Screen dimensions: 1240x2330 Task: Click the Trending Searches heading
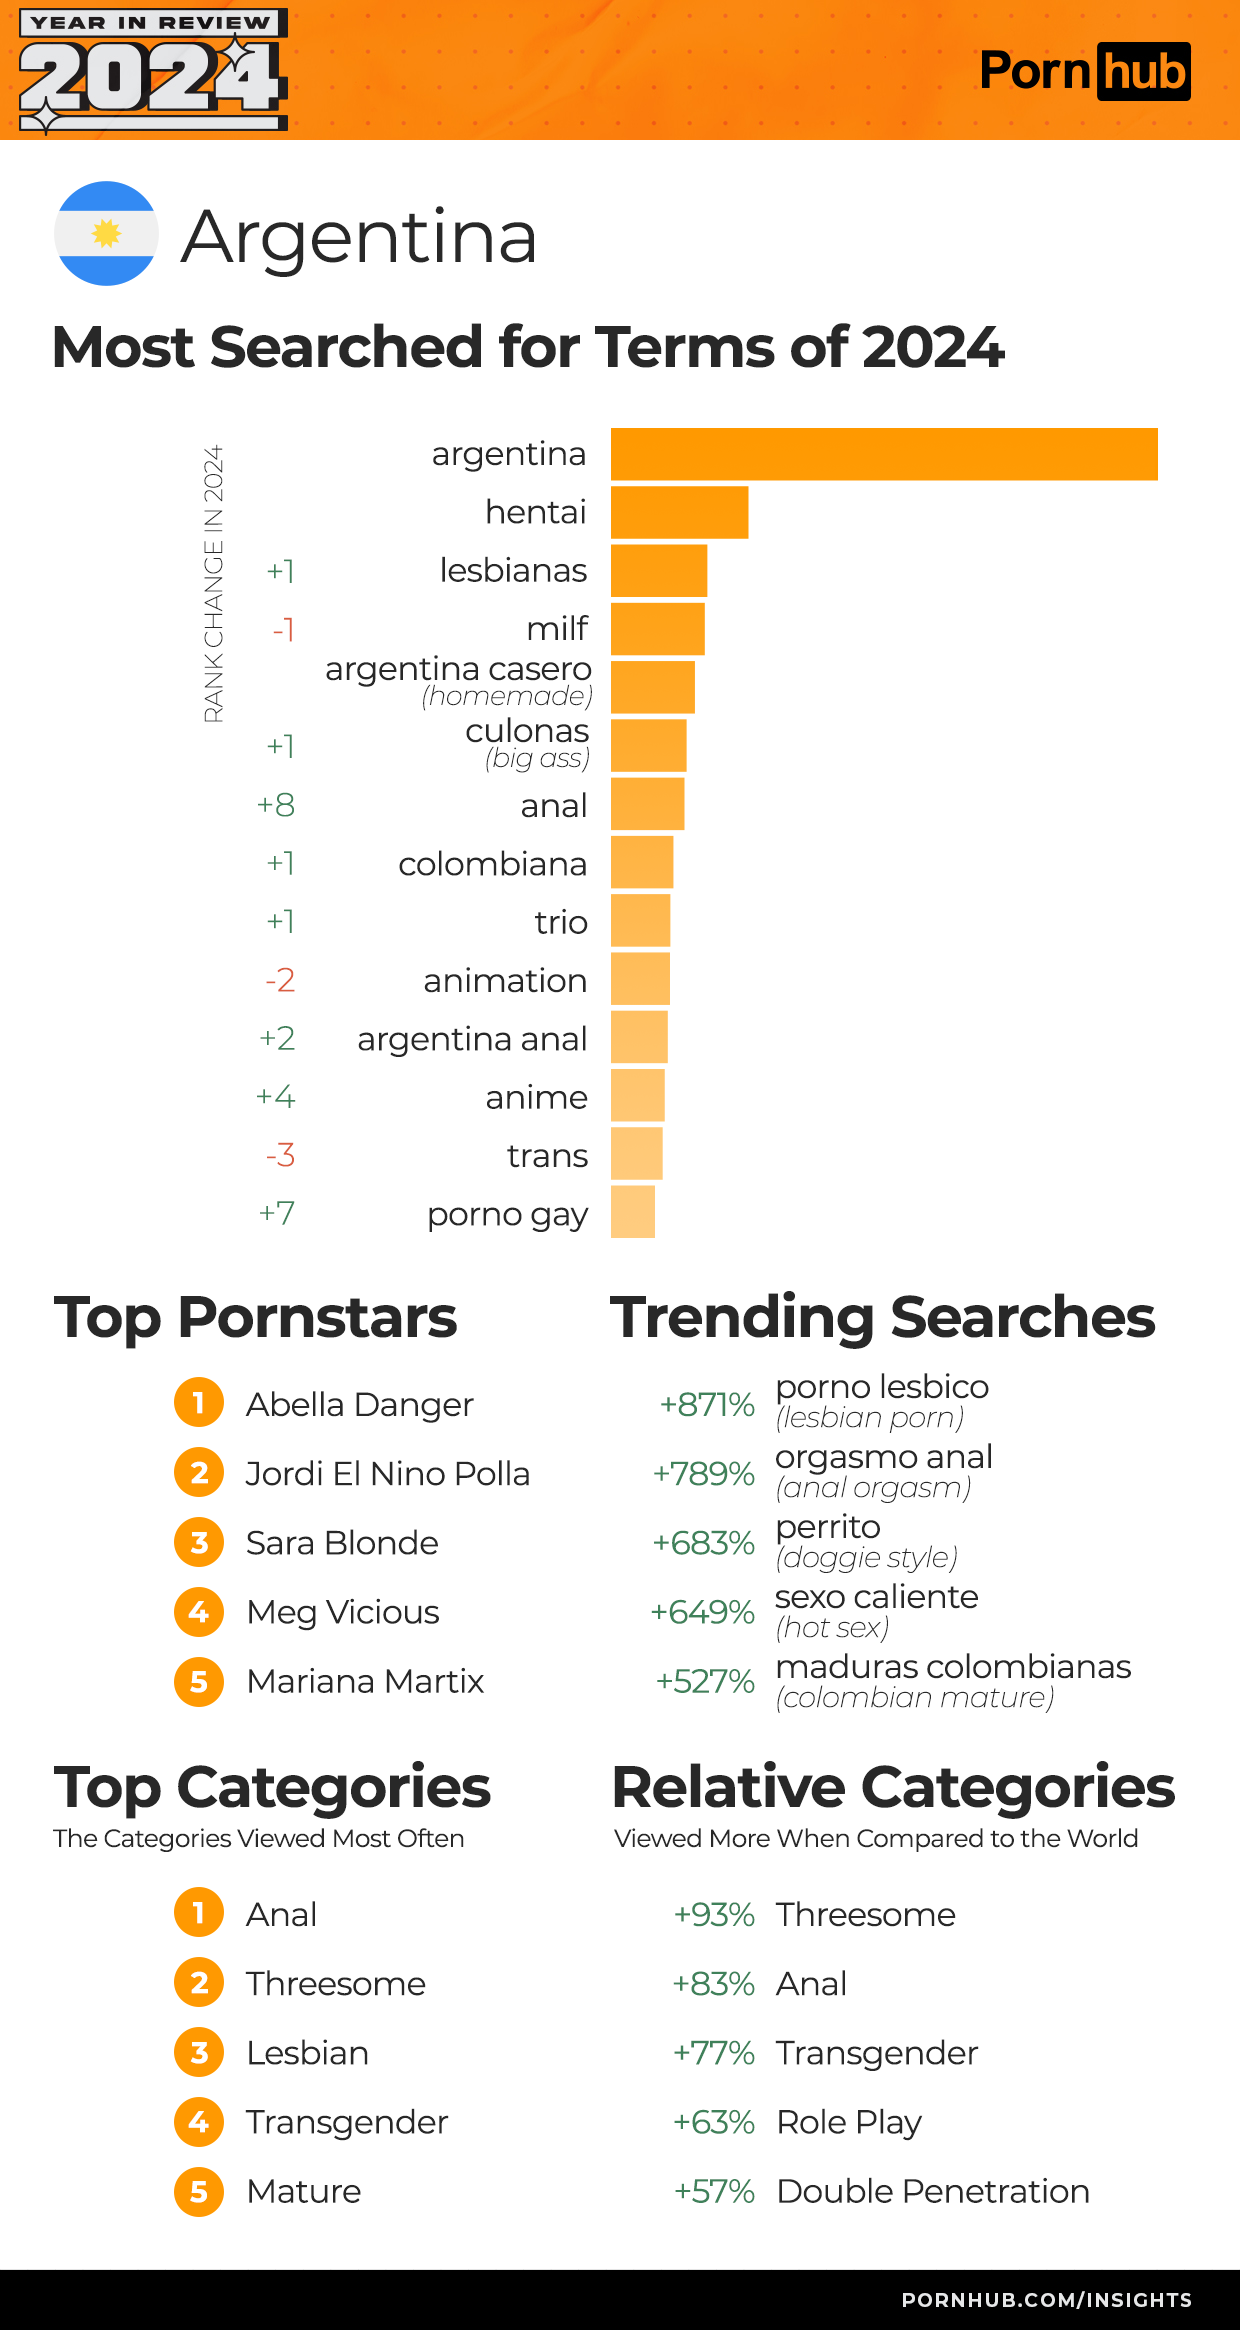(882, 1317)
